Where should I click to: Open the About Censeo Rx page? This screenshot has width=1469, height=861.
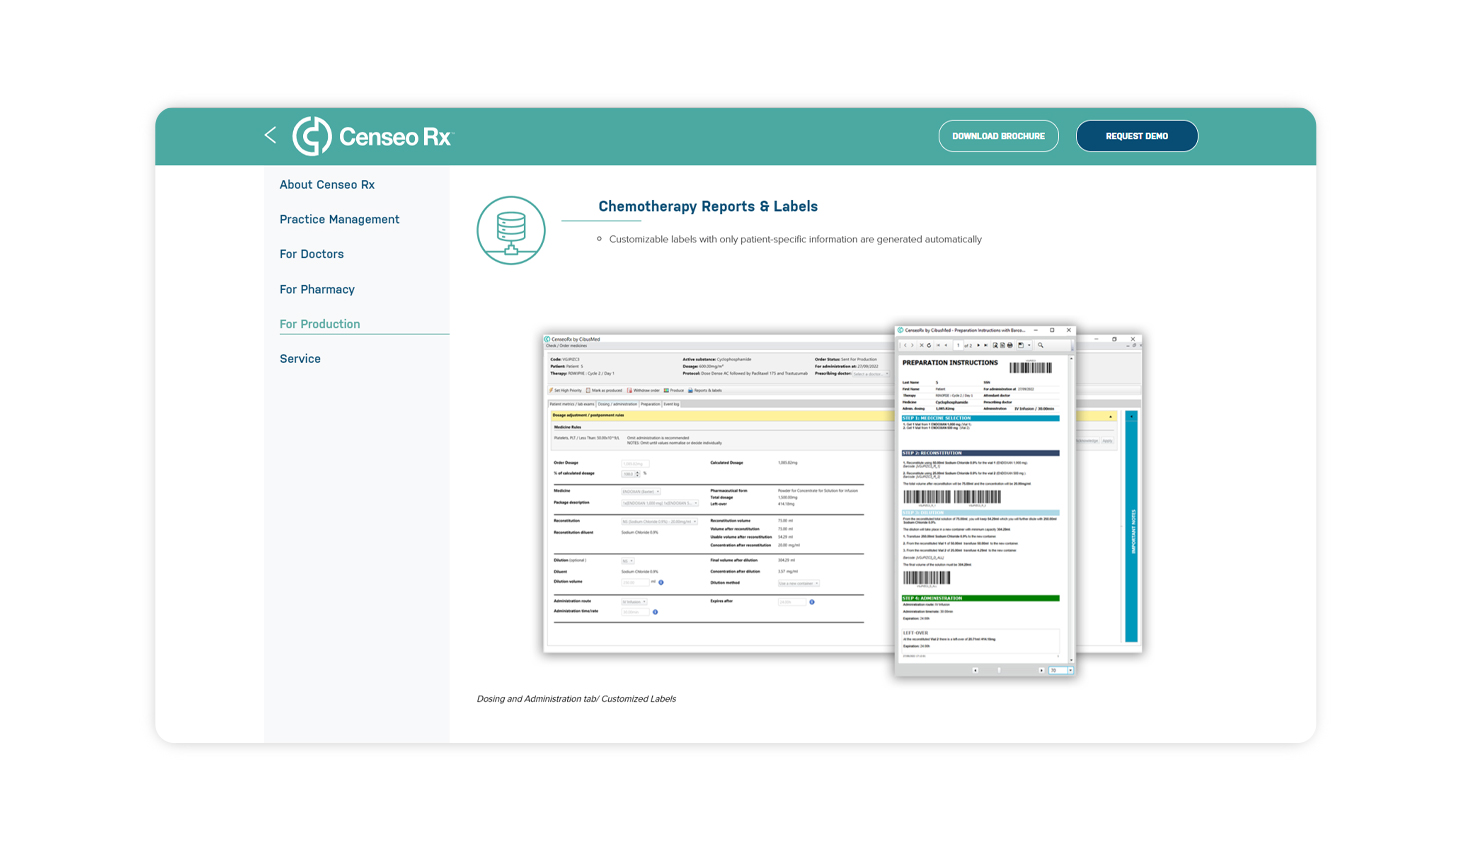327,185
